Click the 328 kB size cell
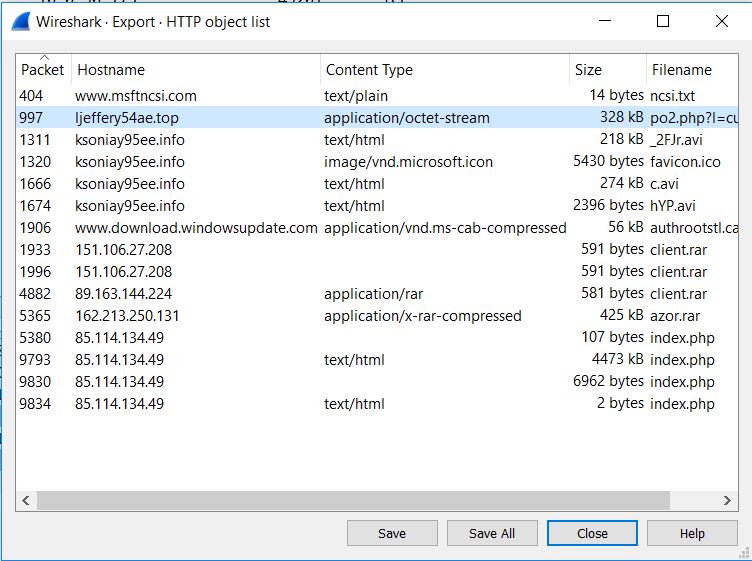Image resolution: width=752 pixels, height=561 pixels. click(622, 117)
